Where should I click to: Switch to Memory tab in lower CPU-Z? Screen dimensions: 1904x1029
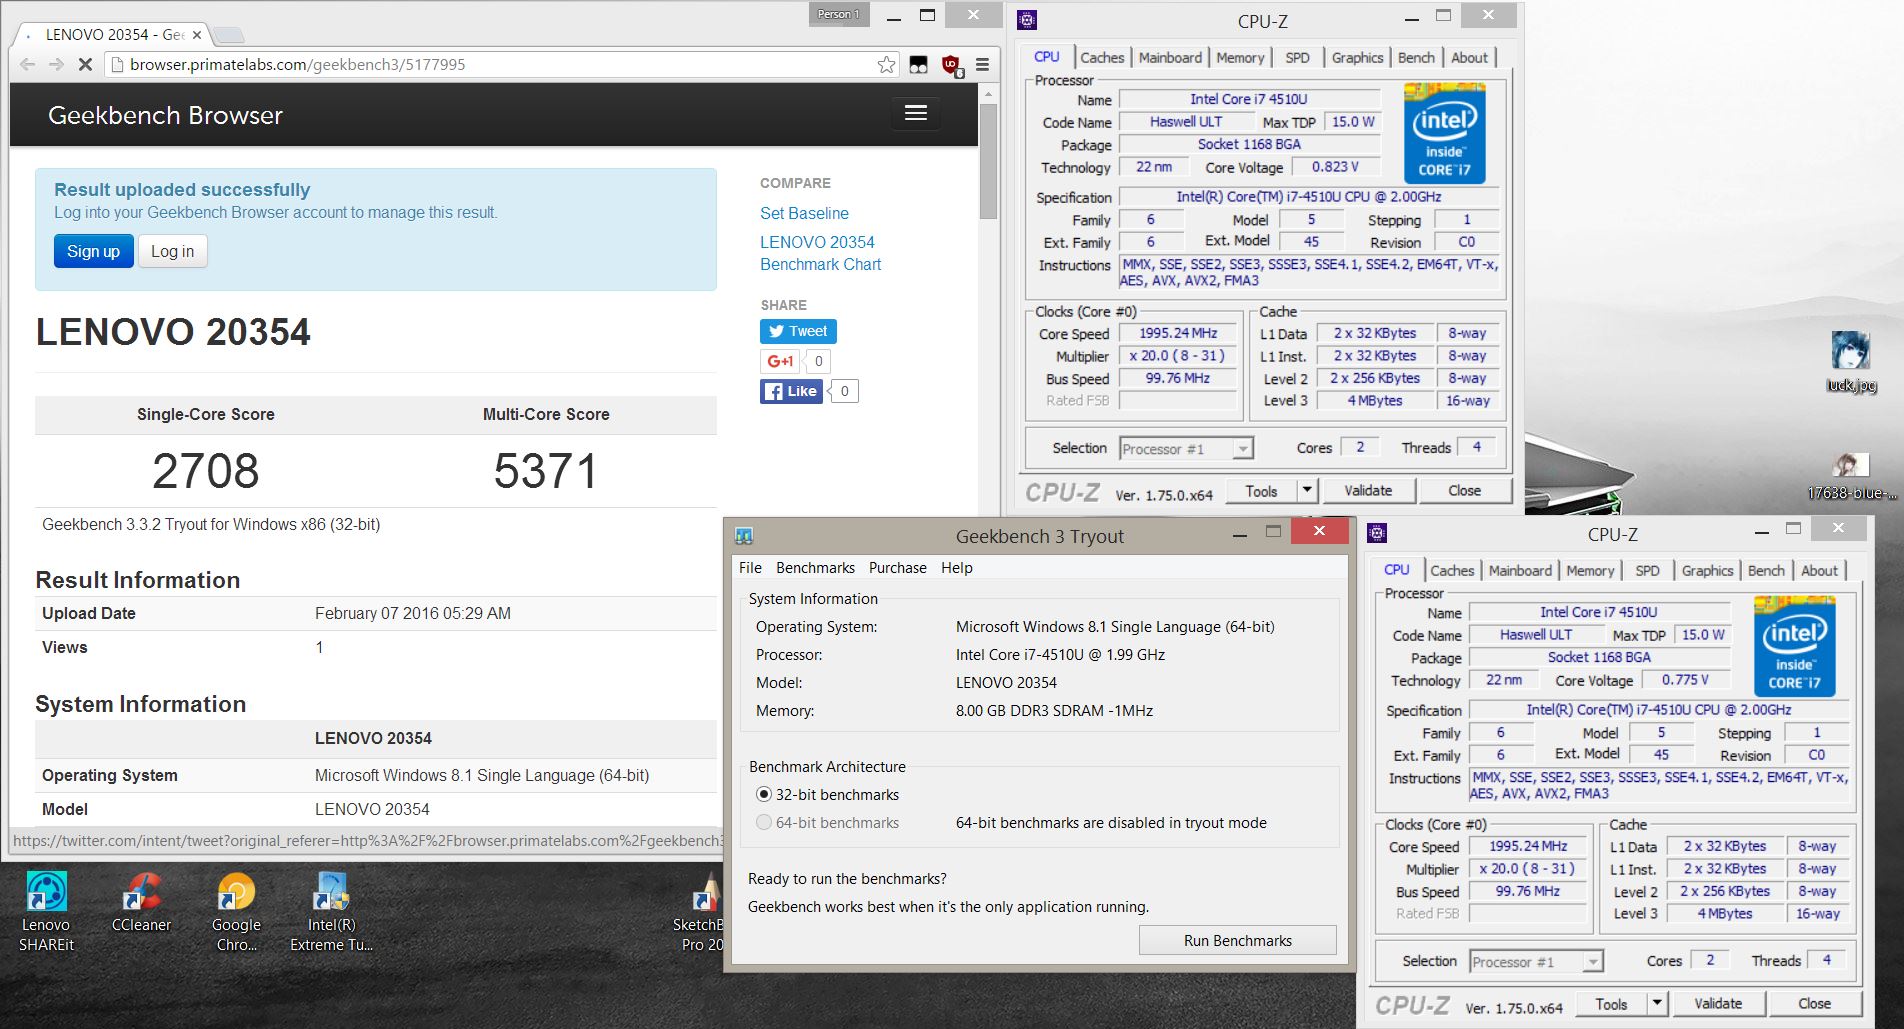click(x=1590, y=571)
